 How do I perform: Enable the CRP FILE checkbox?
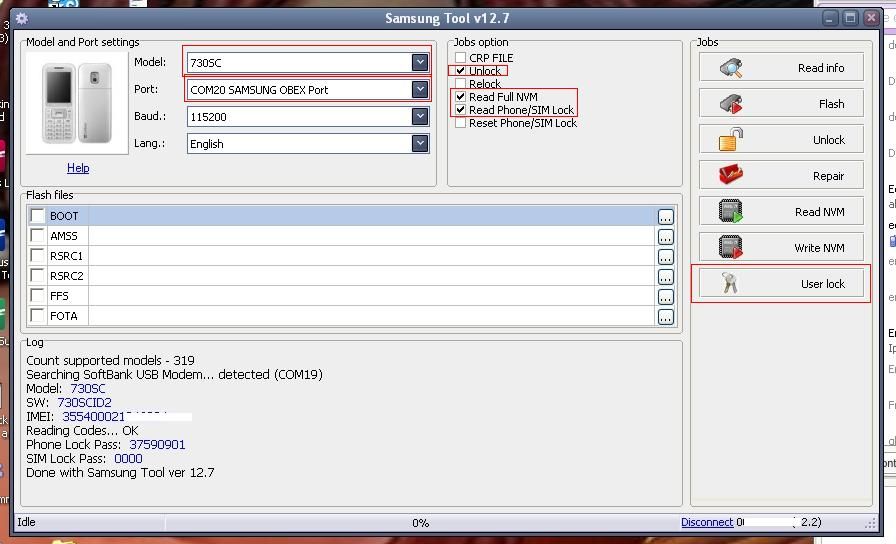(x=461, y=58)
